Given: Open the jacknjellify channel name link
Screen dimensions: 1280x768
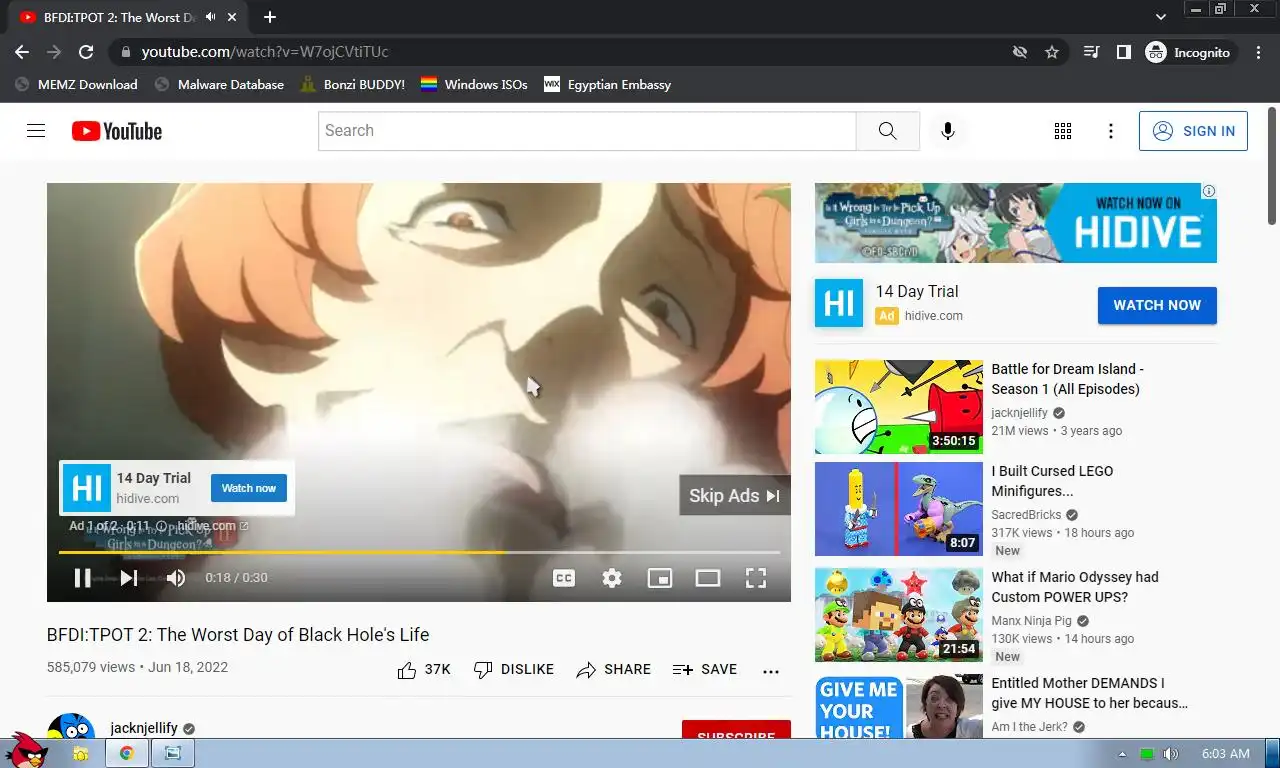Looking at the screenshot, I should (144, 728).
